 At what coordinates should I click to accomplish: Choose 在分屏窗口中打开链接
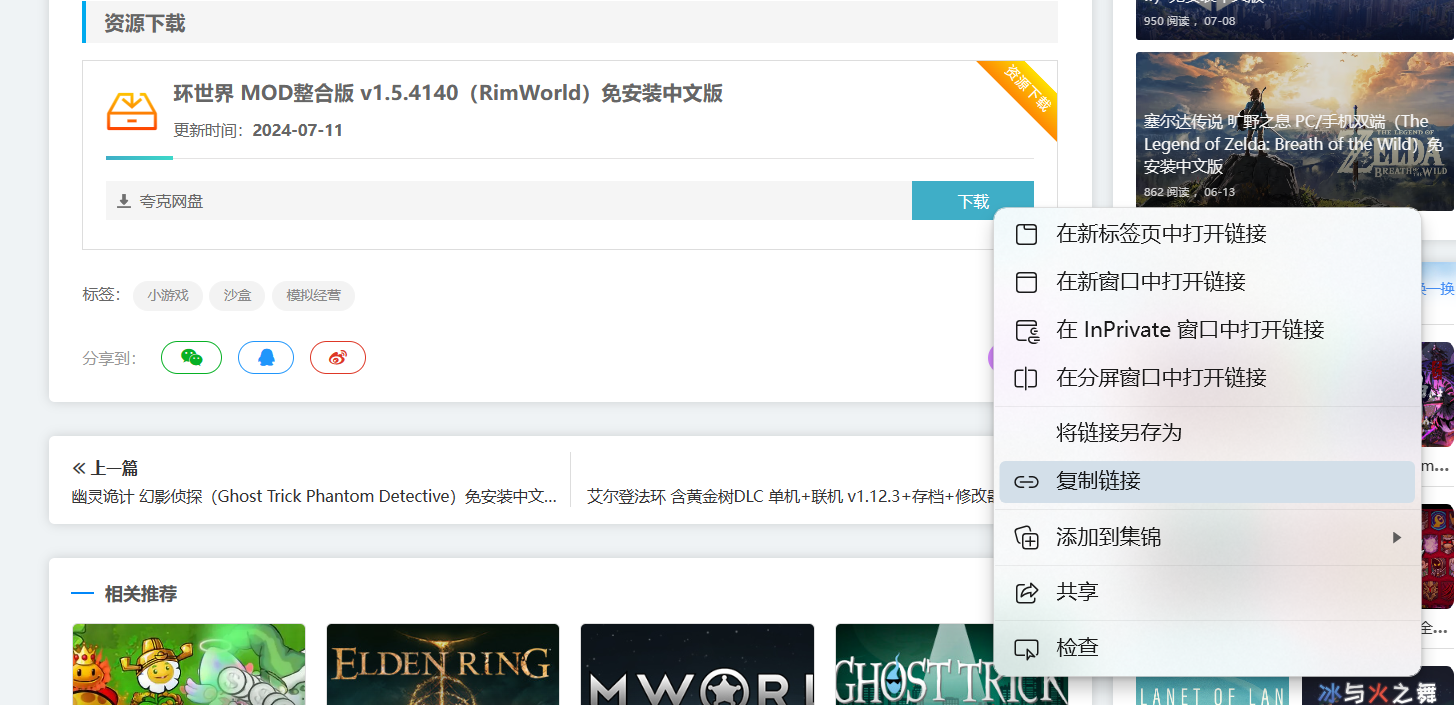1207,378
